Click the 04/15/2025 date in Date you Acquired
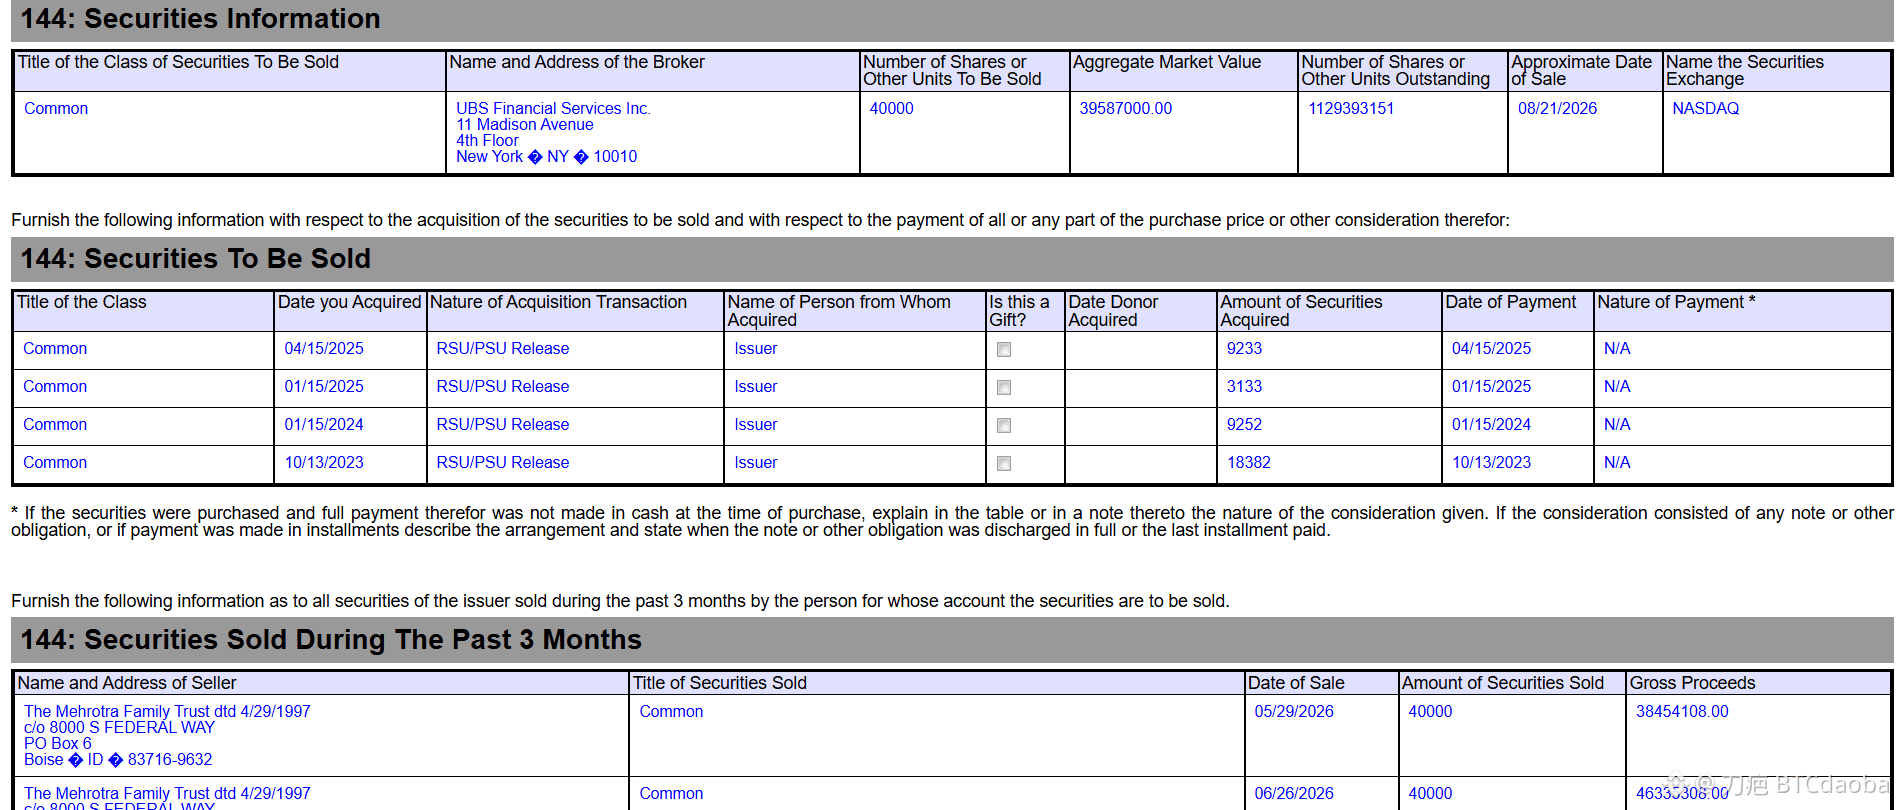This screenshot has height=810, width=1897. click(324, 348)
